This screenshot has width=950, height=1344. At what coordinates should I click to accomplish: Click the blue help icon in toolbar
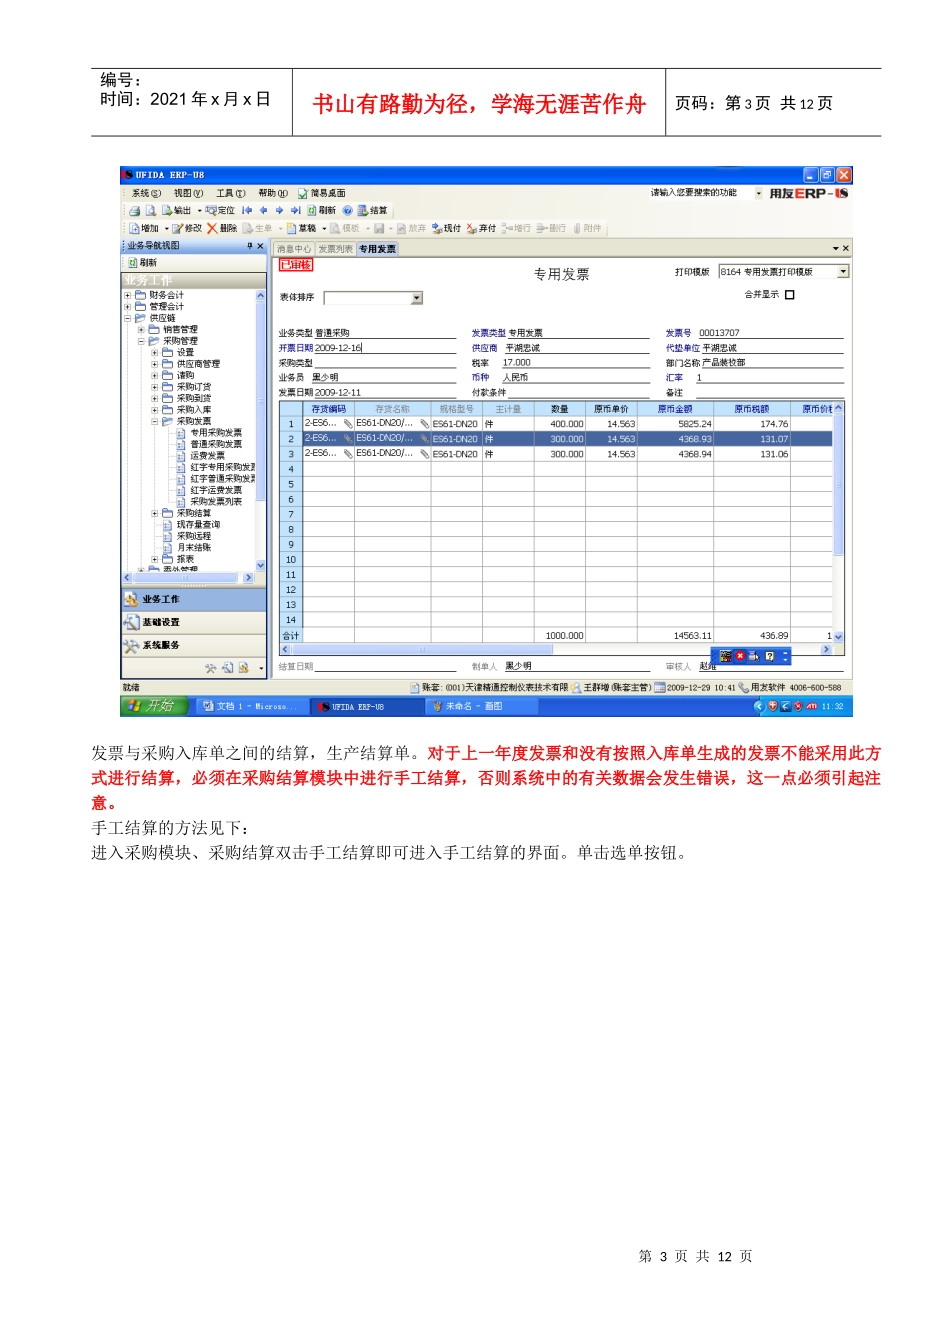point(348,211)
